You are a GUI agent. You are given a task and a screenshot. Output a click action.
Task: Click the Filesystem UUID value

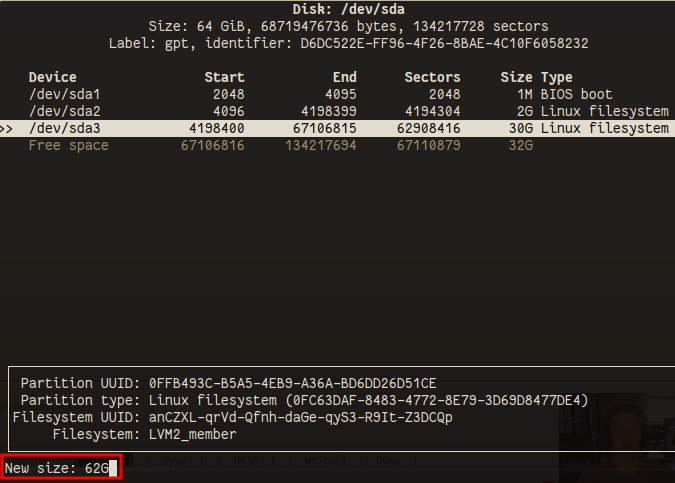click(300, 417)
